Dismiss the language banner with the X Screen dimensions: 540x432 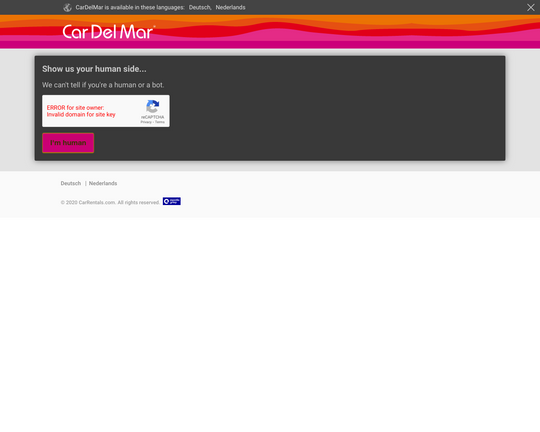(x=530, y=7)
